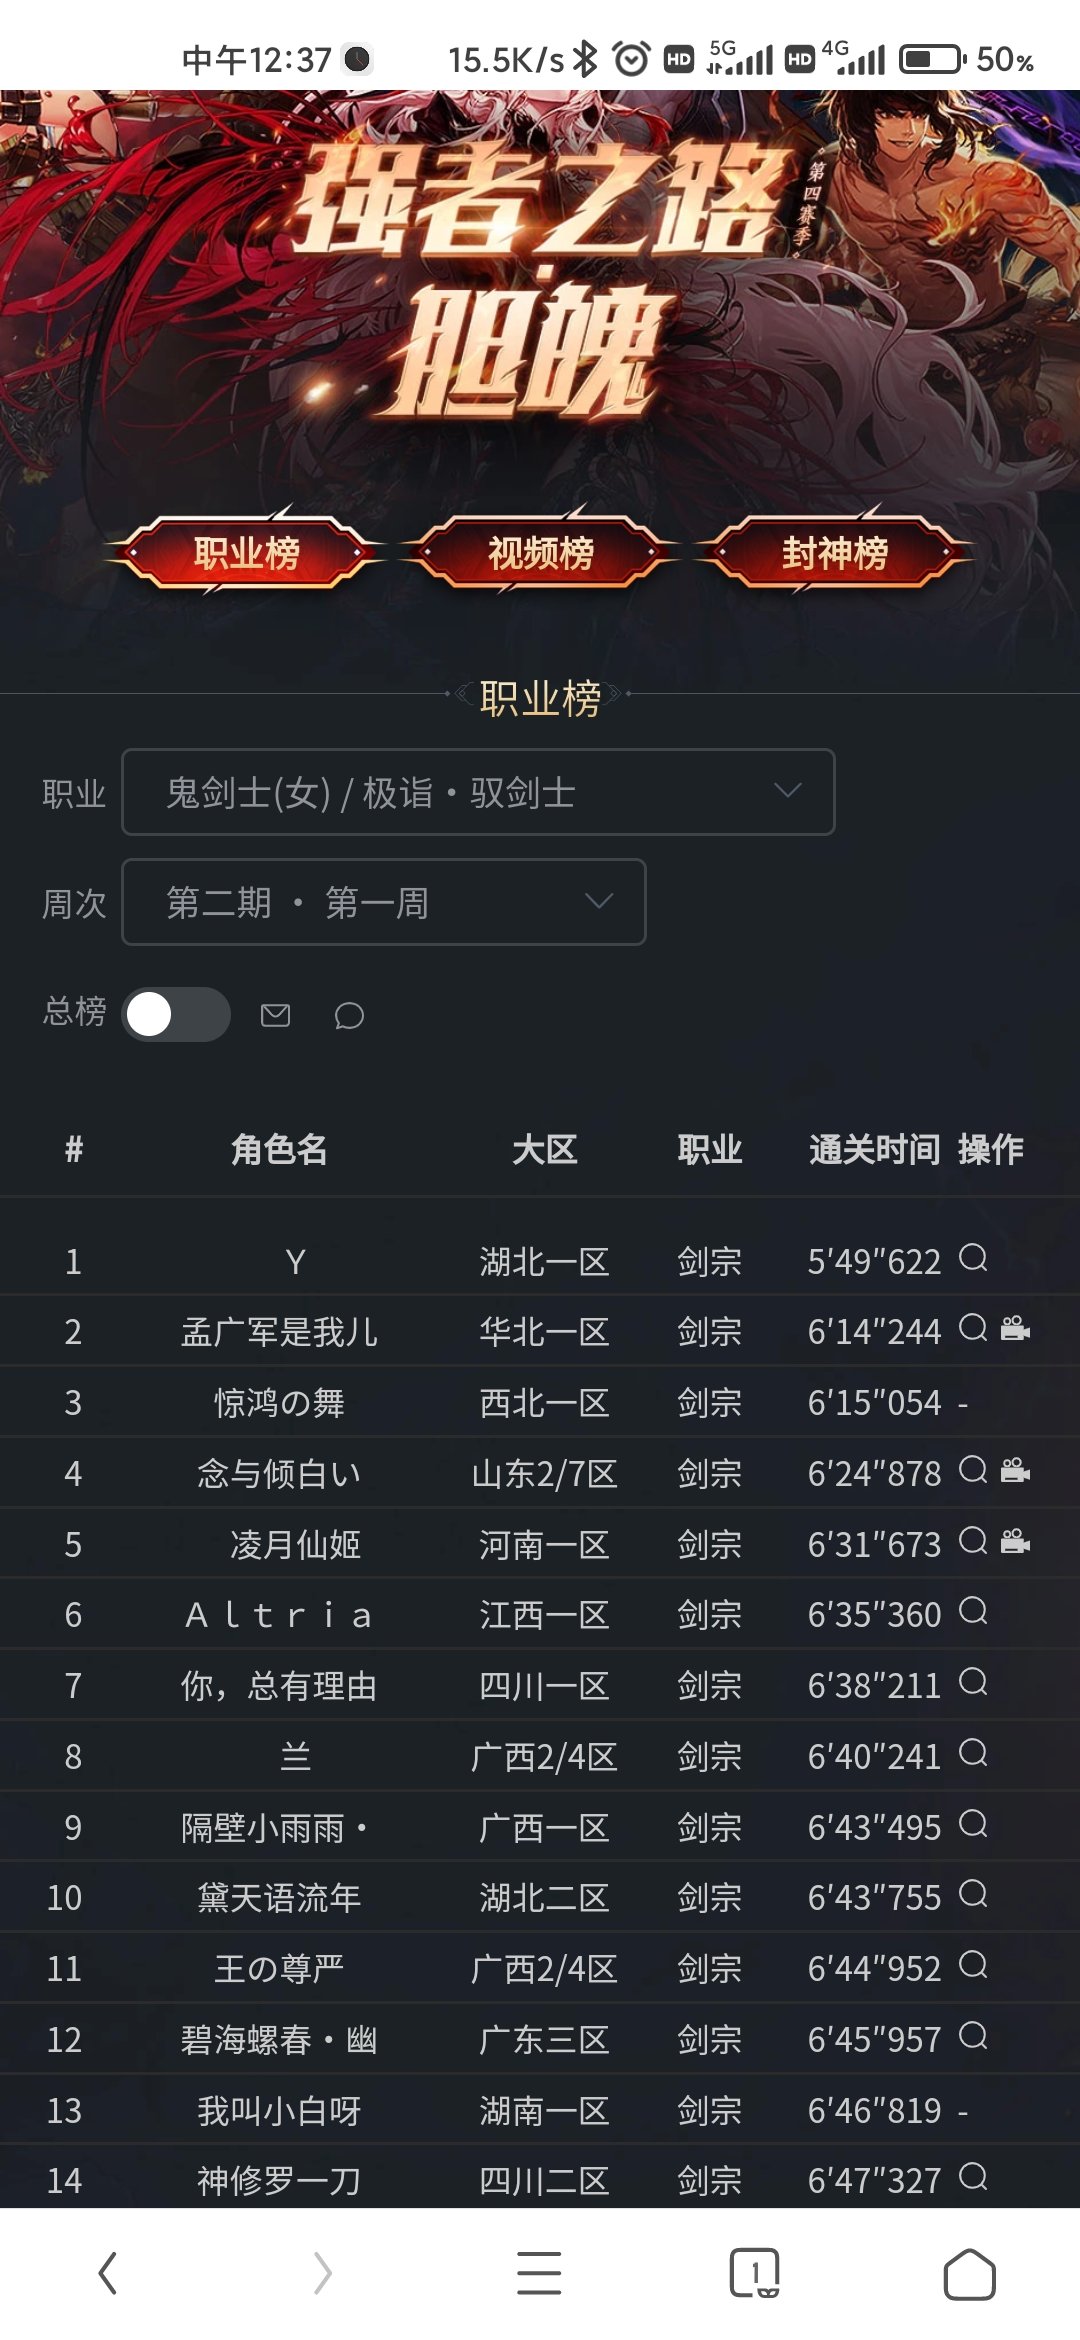Click character name 念与倾白い
The width and height of the screenshot is (1080, 2340).
click(279, 1473)
